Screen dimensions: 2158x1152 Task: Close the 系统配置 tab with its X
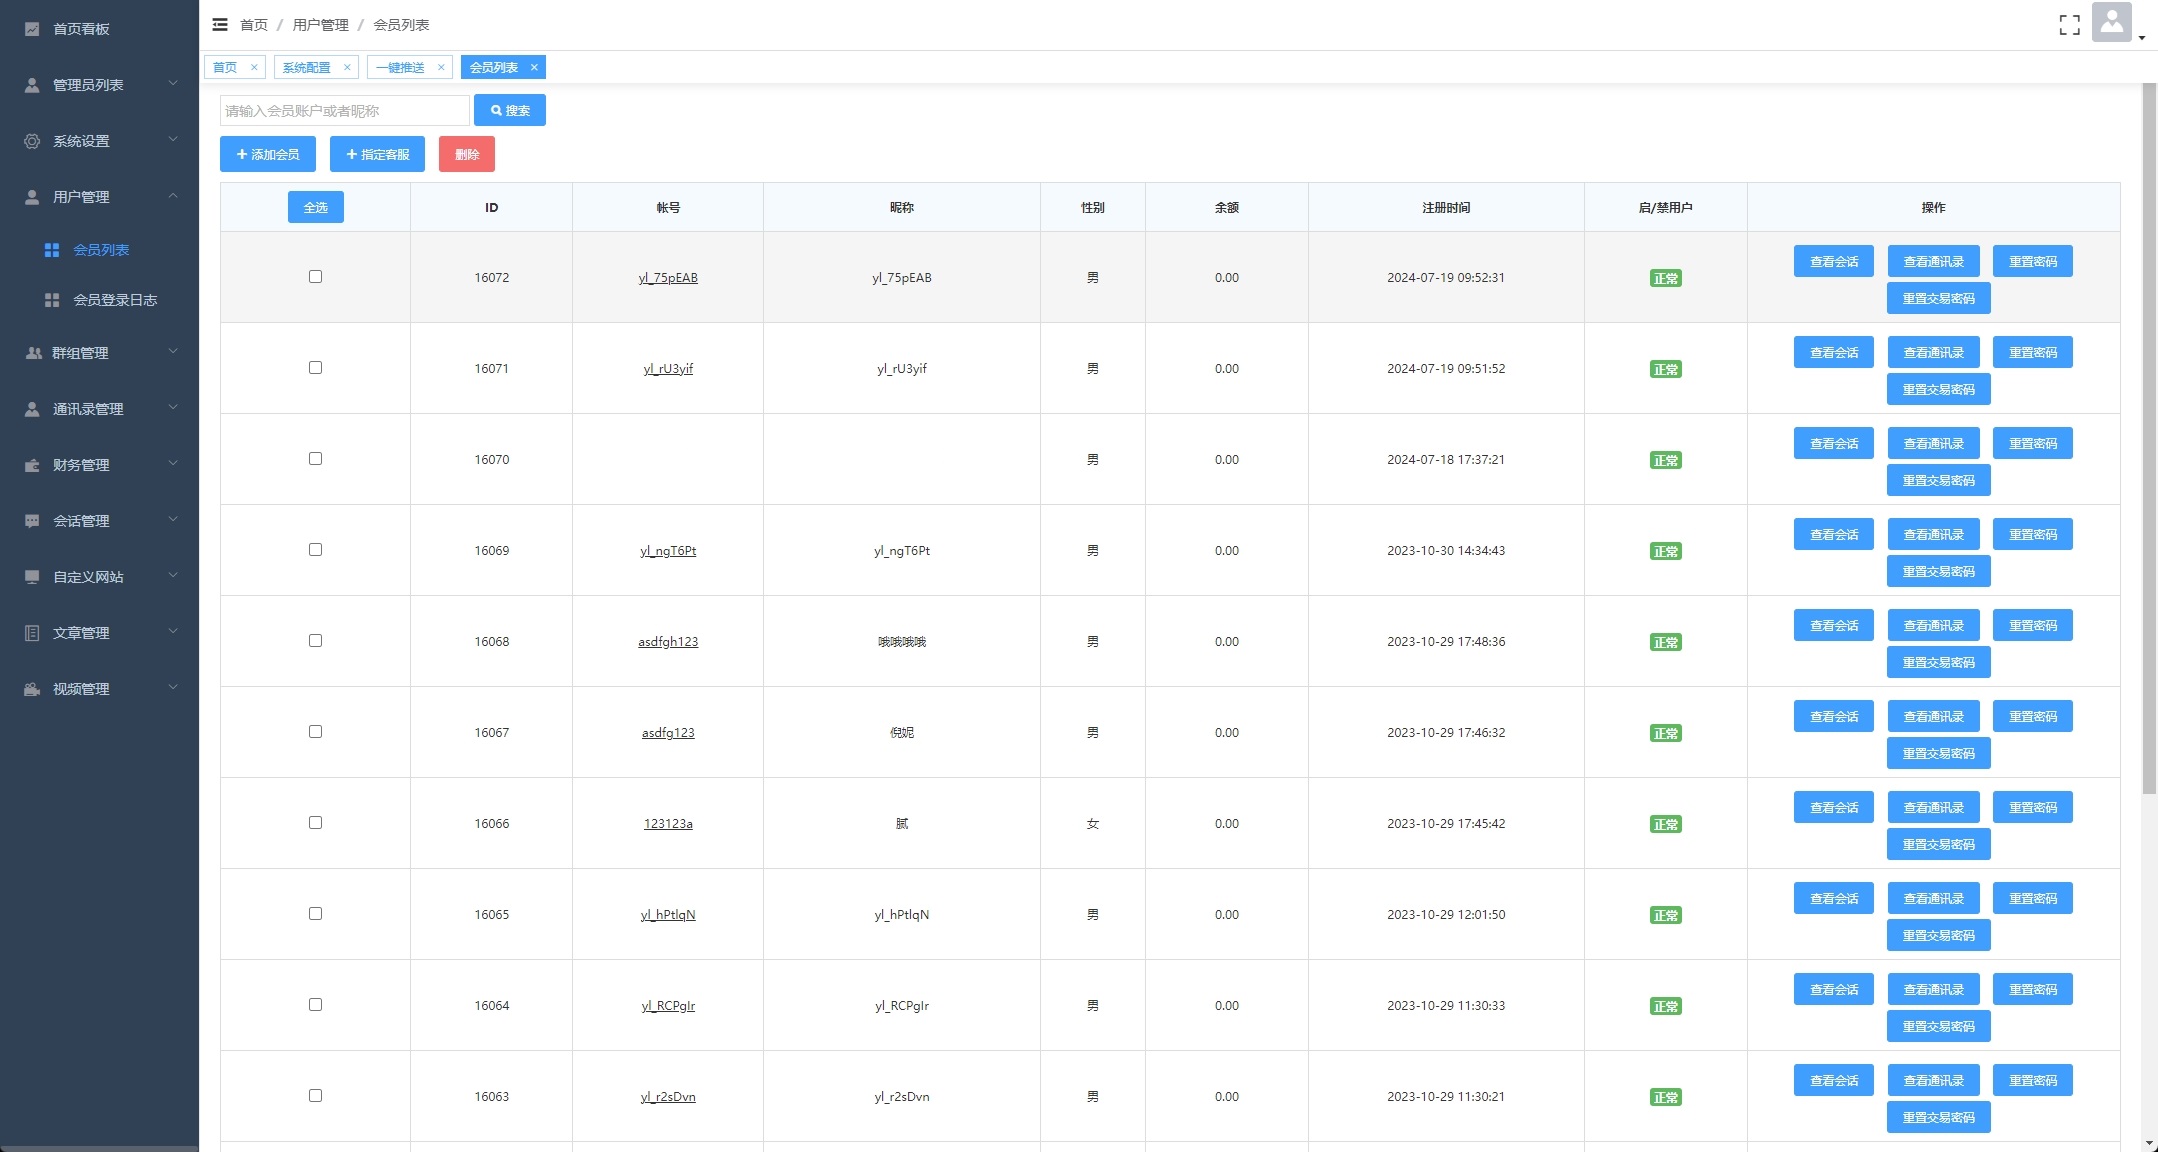point(347,67)
